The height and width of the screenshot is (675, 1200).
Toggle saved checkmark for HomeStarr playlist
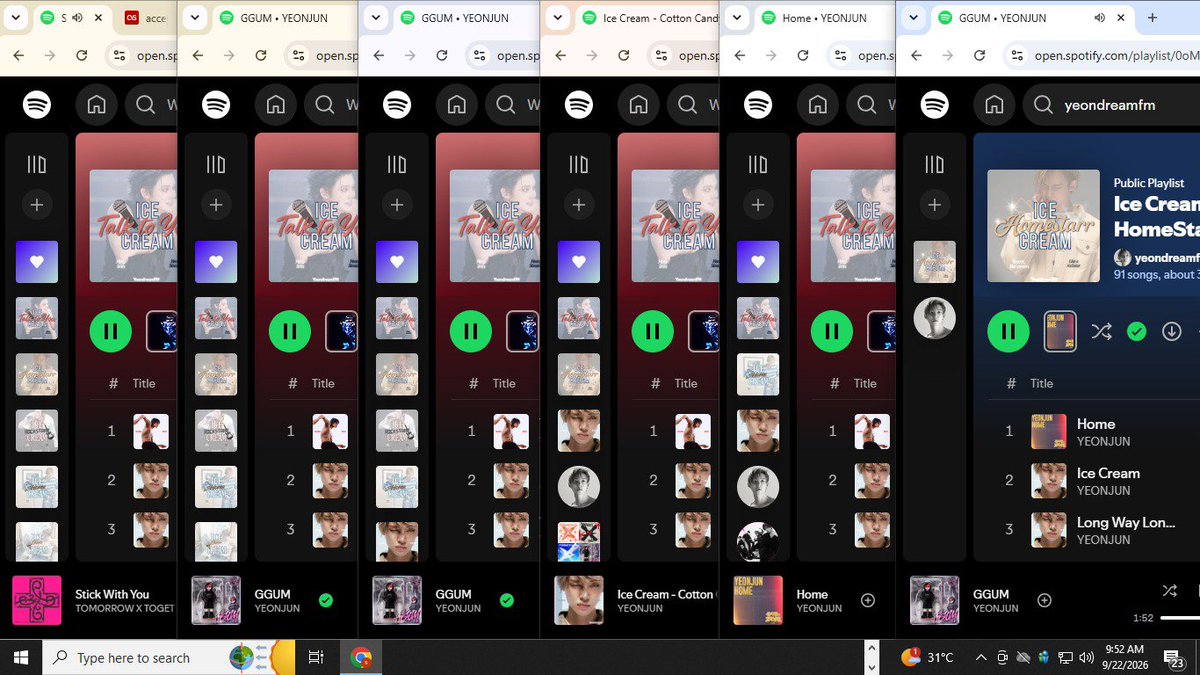(1136, 331)
